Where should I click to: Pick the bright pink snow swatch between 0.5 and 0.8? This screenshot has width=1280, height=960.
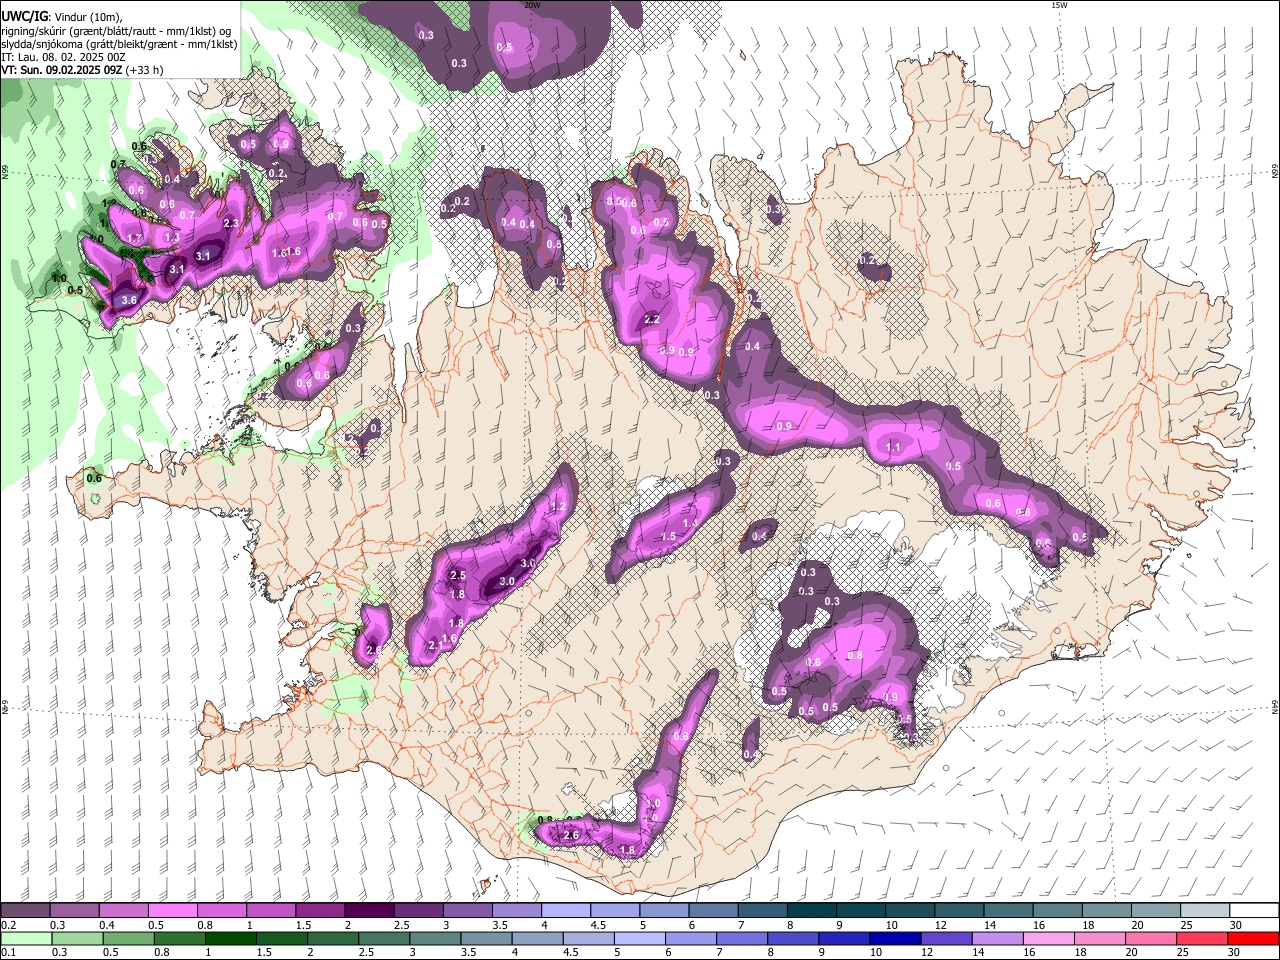[172, 911]
